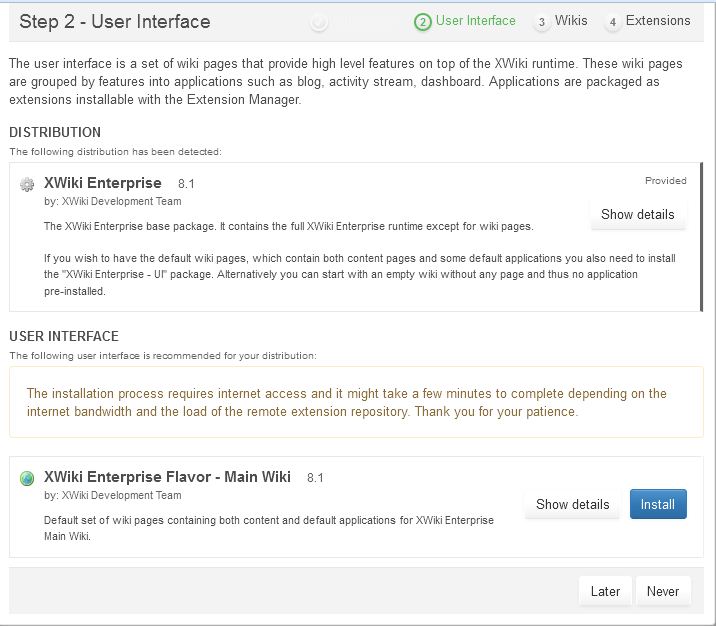Click the 8.1 version next to XWiki Enterprise

[186, 184]
